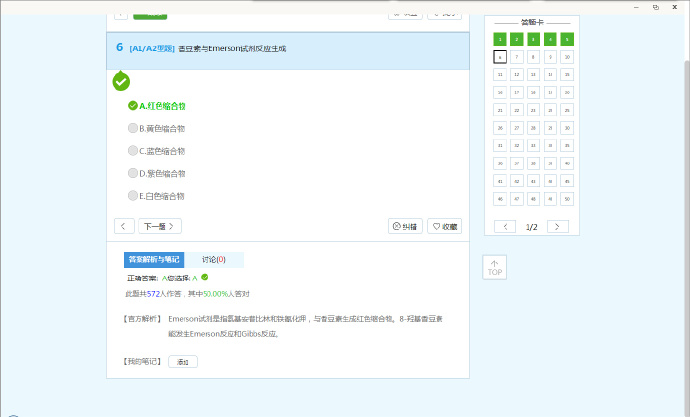690x417 pixels.
Task: Jump to answered question 1 in answer card
Action: pos(500,39)
